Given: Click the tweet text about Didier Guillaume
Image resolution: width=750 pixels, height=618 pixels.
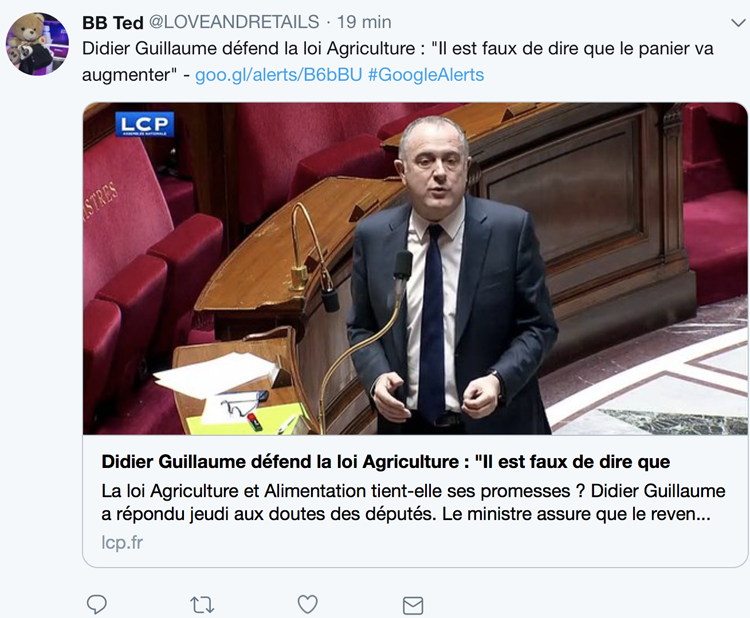Looking at the screenshot, I should (x=397, y=62).
